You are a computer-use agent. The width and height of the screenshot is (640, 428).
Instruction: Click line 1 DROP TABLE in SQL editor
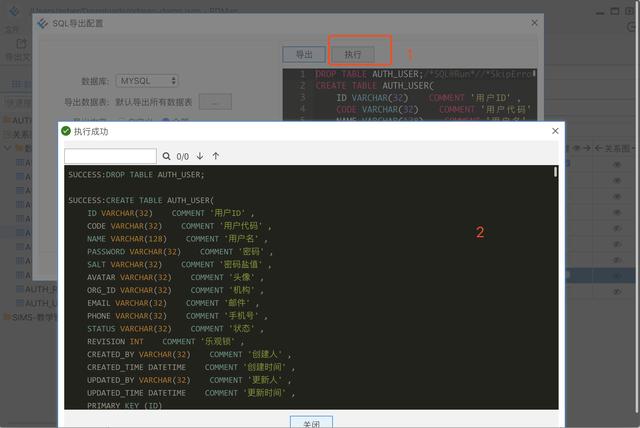click(x=425, y=74)
